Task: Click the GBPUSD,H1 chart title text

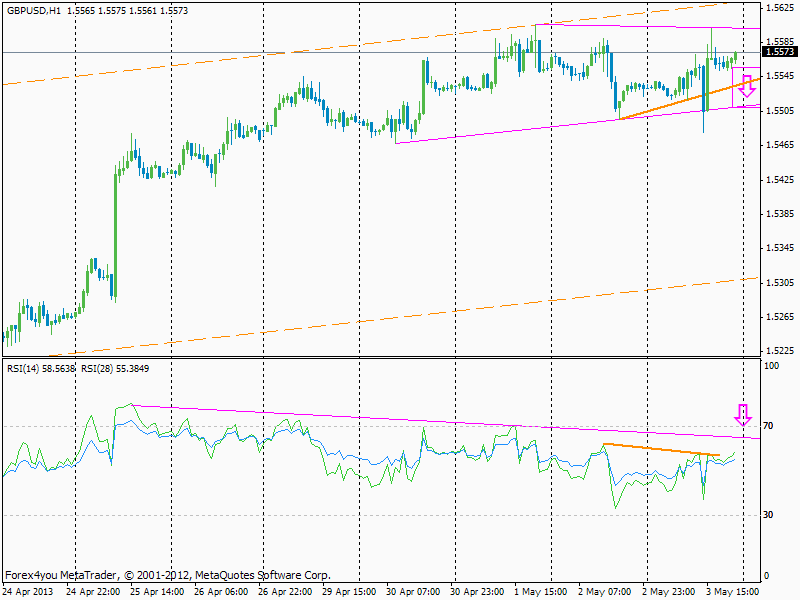Action: (x=34, y=11)
